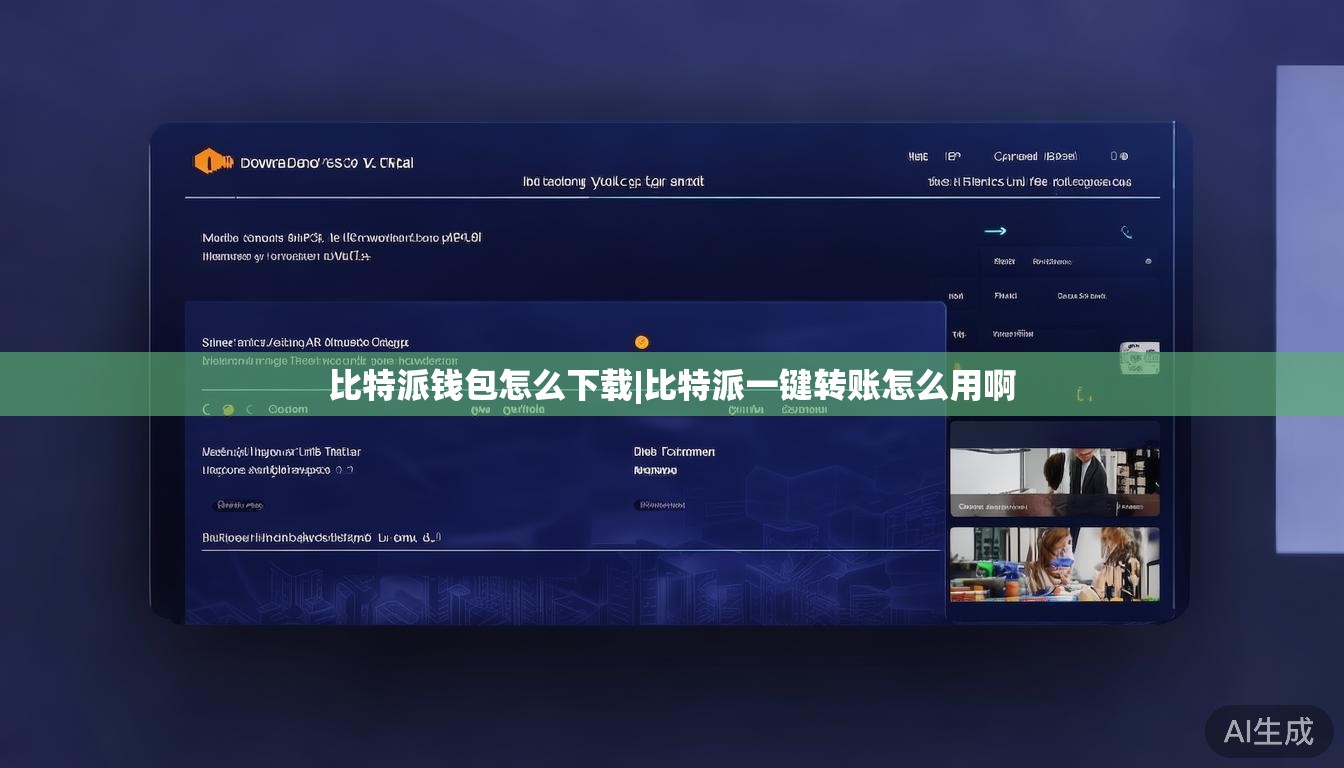
Task: Select the cyan arrow icon in the sidebar
Action: tap(995, 231)
